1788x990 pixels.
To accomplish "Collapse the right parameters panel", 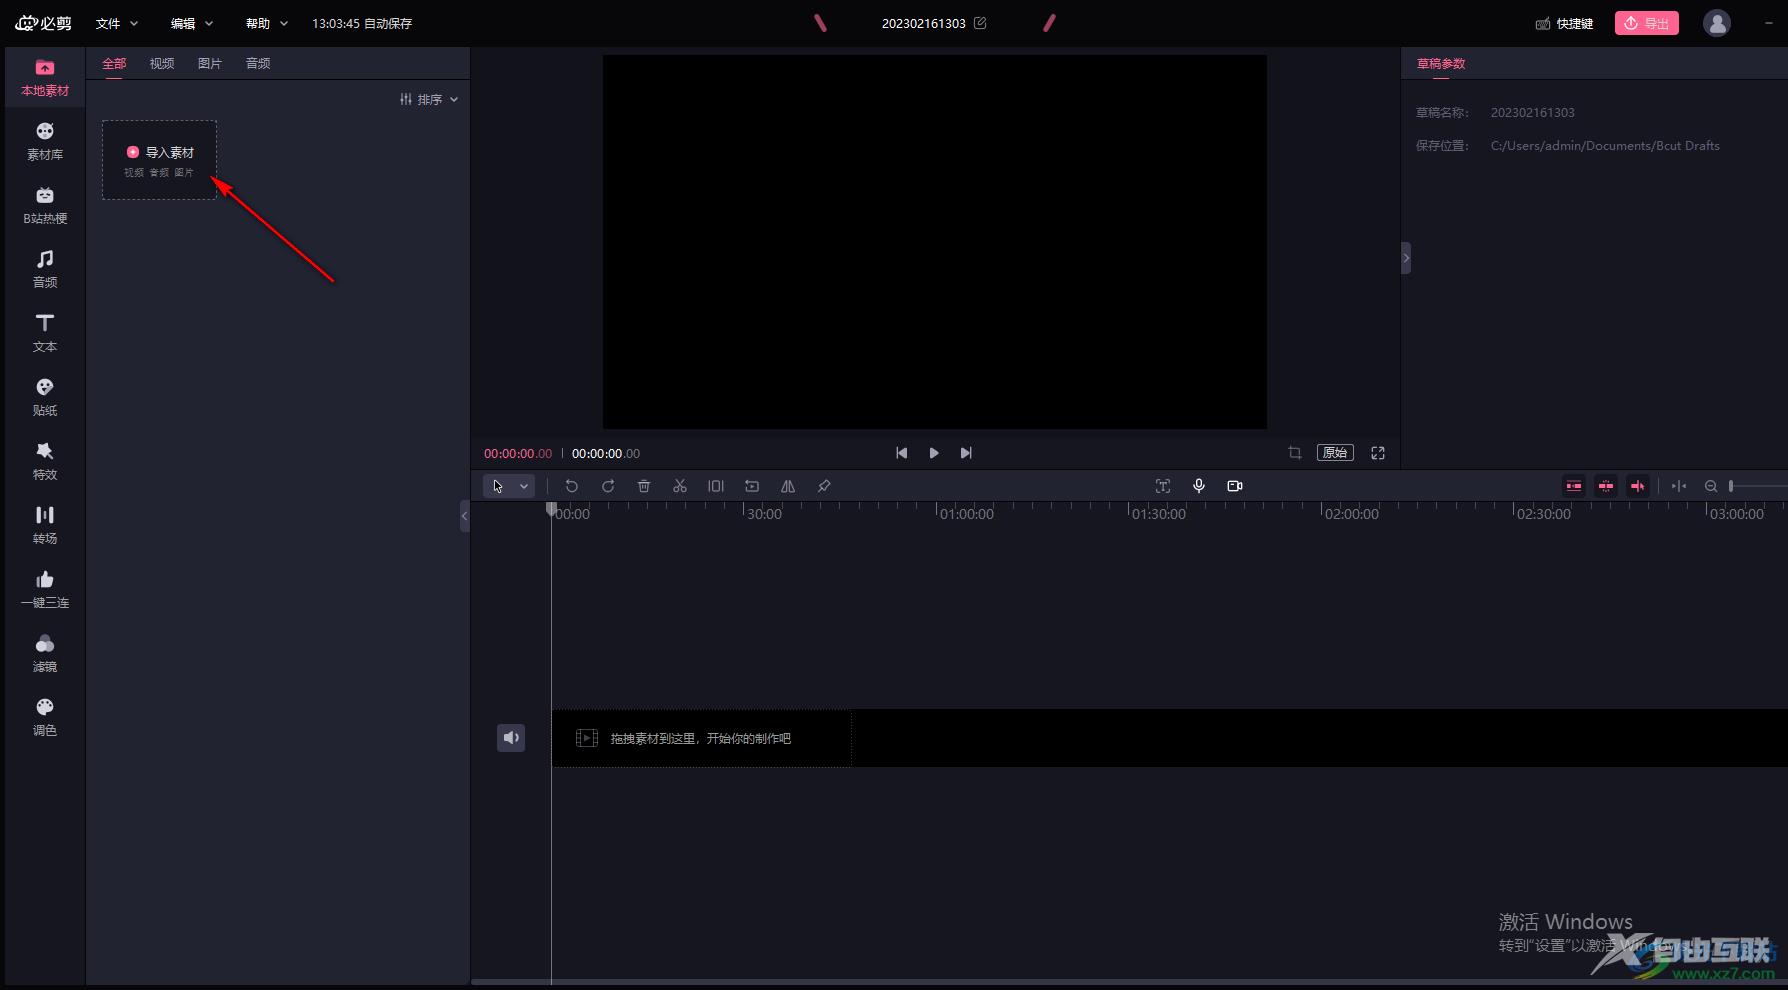I will coord(1406,258).
